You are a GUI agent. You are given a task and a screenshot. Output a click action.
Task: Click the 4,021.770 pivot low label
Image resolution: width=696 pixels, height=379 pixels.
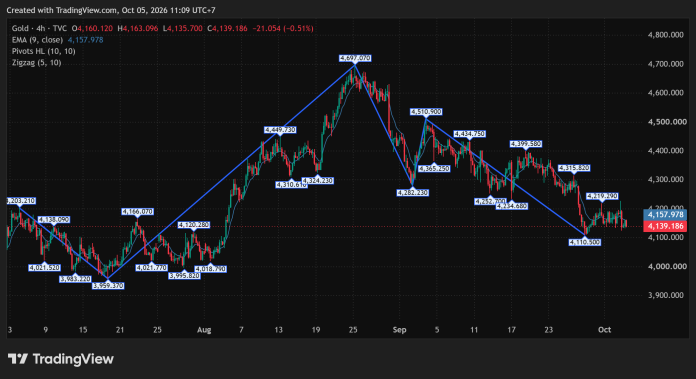coord(151,268)
